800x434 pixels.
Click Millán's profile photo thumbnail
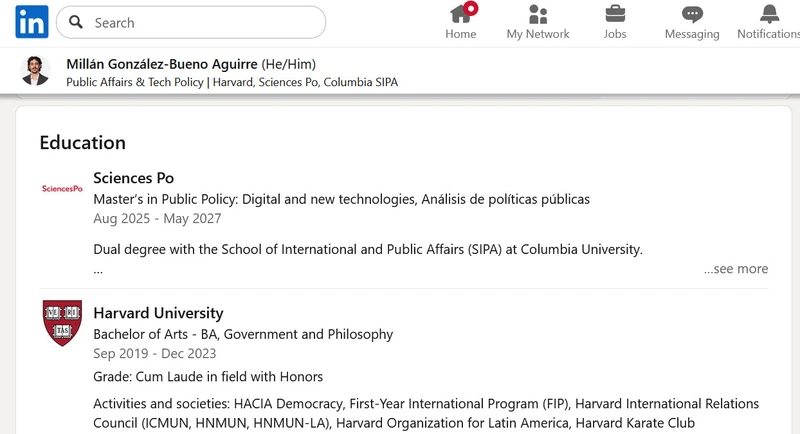click(x=35, y=71)
